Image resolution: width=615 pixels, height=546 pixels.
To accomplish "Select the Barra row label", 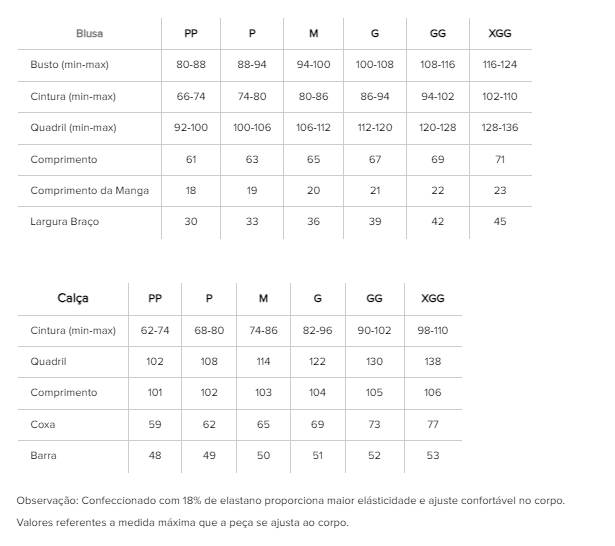I will (x=43, y=455).
